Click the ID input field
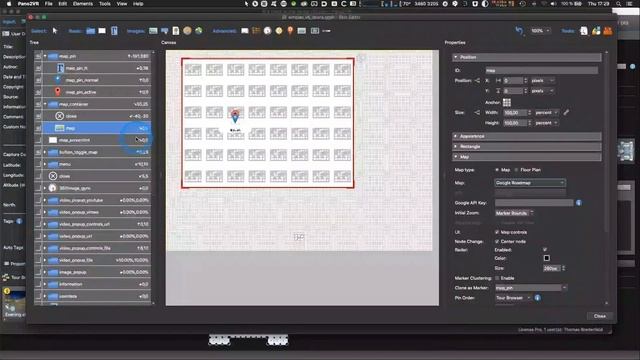 click(542, 71)
